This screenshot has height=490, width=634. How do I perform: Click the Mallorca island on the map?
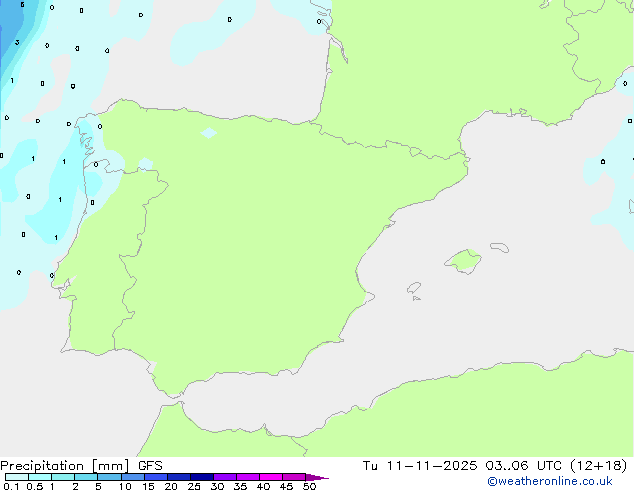point(463,262)
